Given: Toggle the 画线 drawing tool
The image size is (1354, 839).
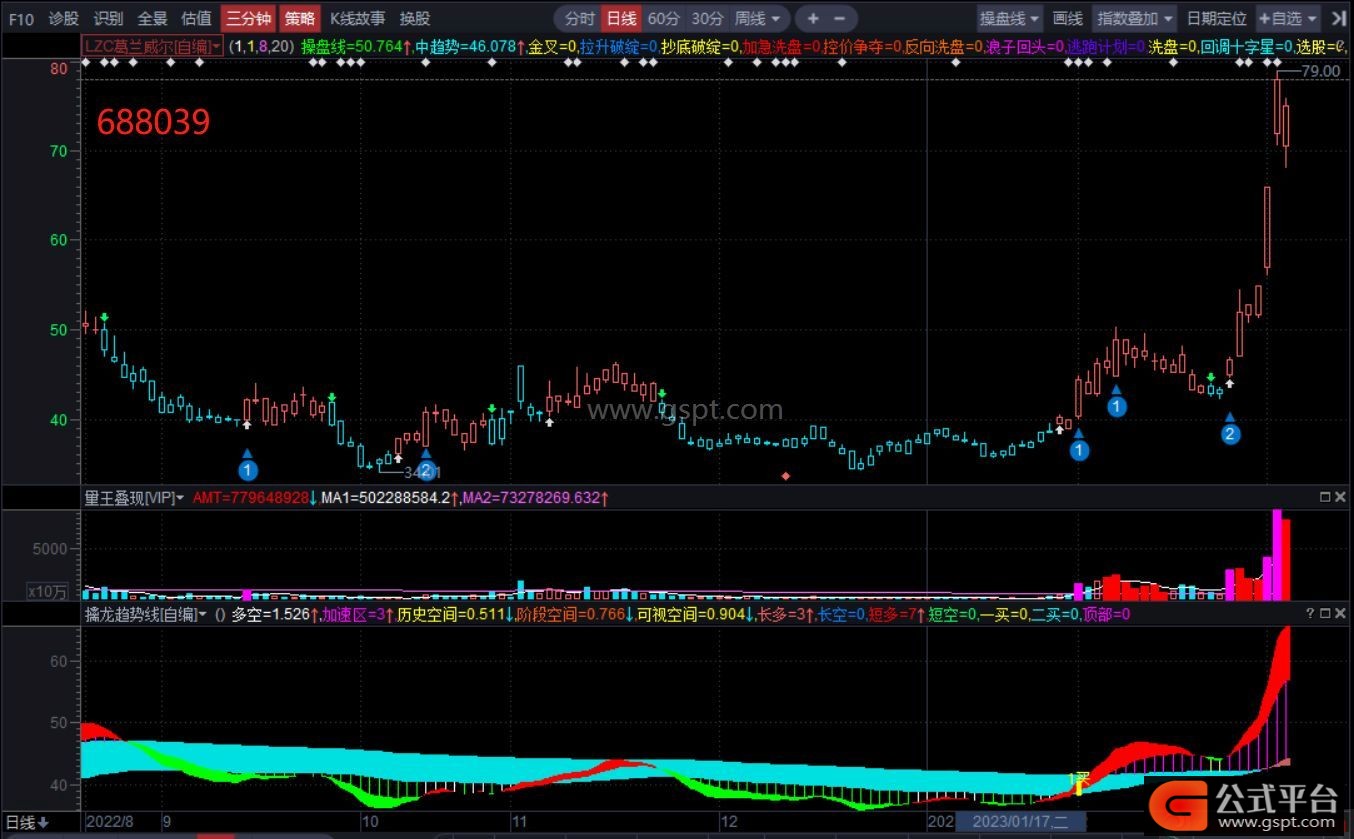Looking at the screenshot, I should [1067, 18].
